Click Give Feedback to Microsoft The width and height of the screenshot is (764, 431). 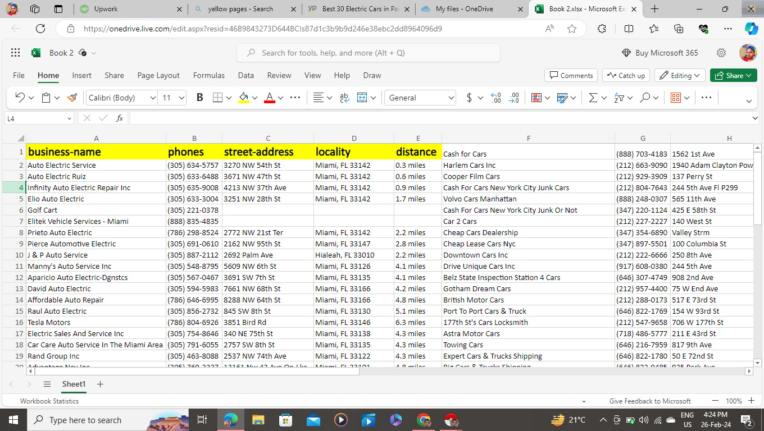click(x=649, y=401)
